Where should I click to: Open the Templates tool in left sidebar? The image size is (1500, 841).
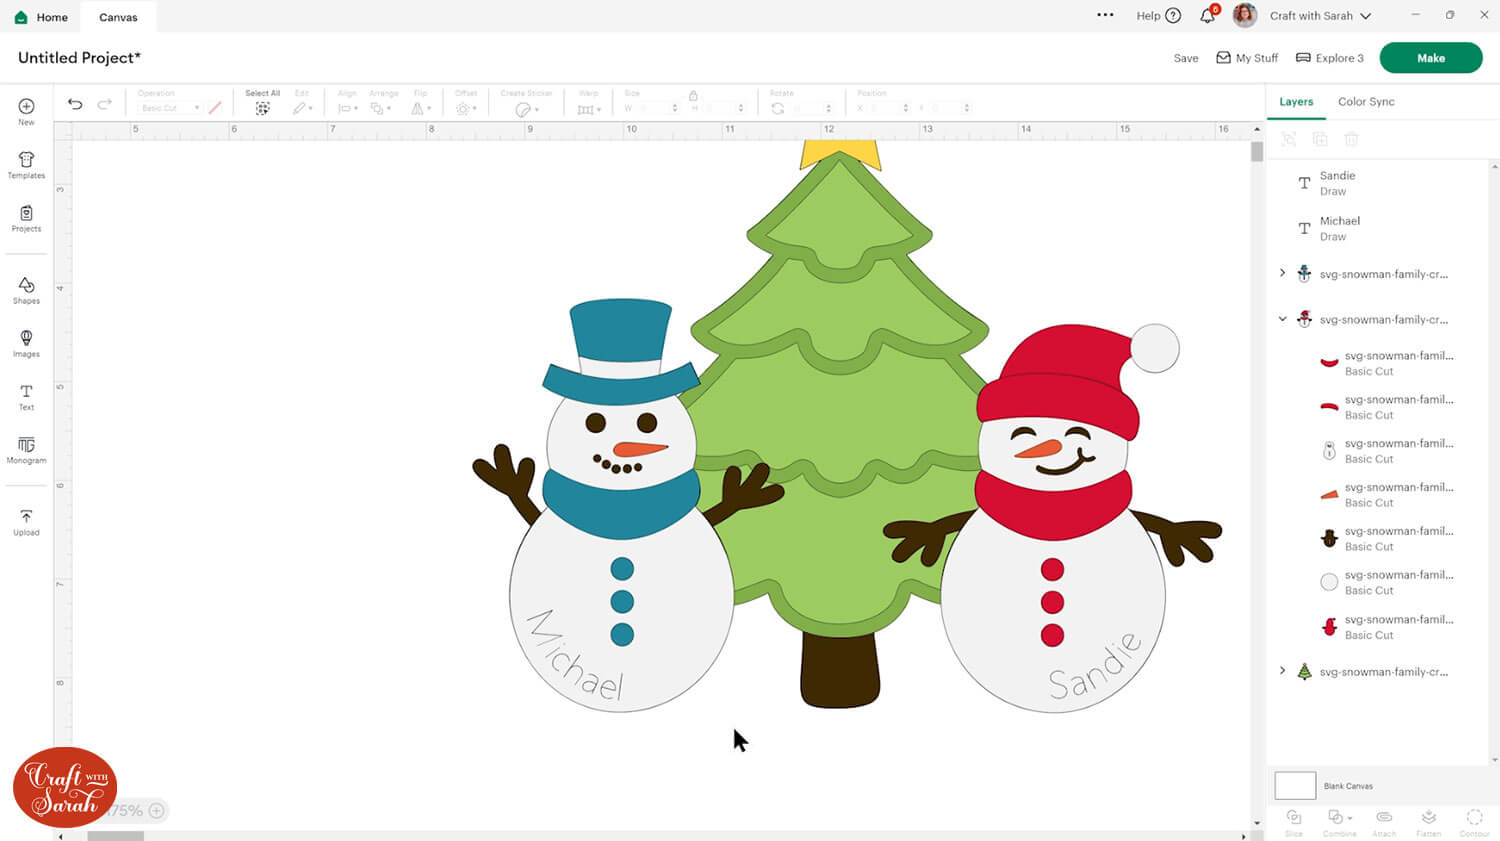26,165
